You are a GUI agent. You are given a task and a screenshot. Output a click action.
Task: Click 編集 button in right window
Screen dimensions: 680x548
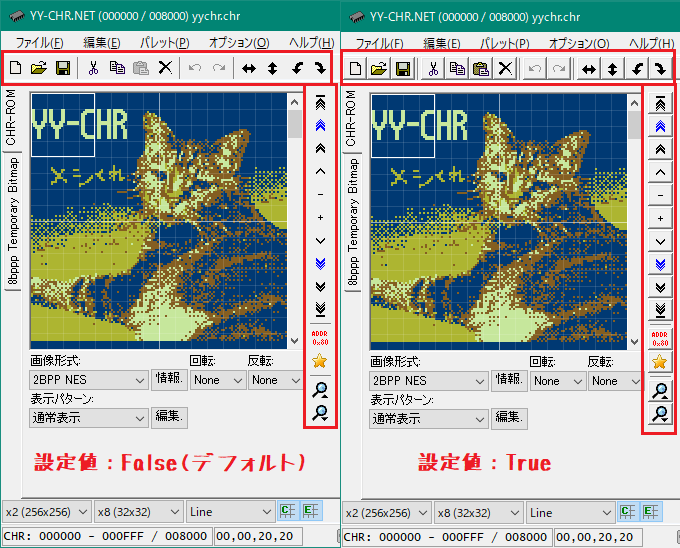(x=509, y=418)
